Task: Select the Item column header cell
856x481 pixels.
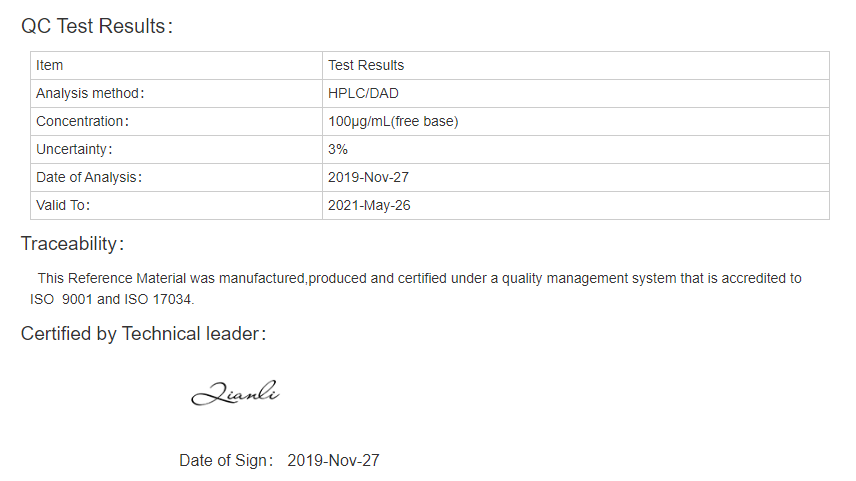Action: [176, 66]
